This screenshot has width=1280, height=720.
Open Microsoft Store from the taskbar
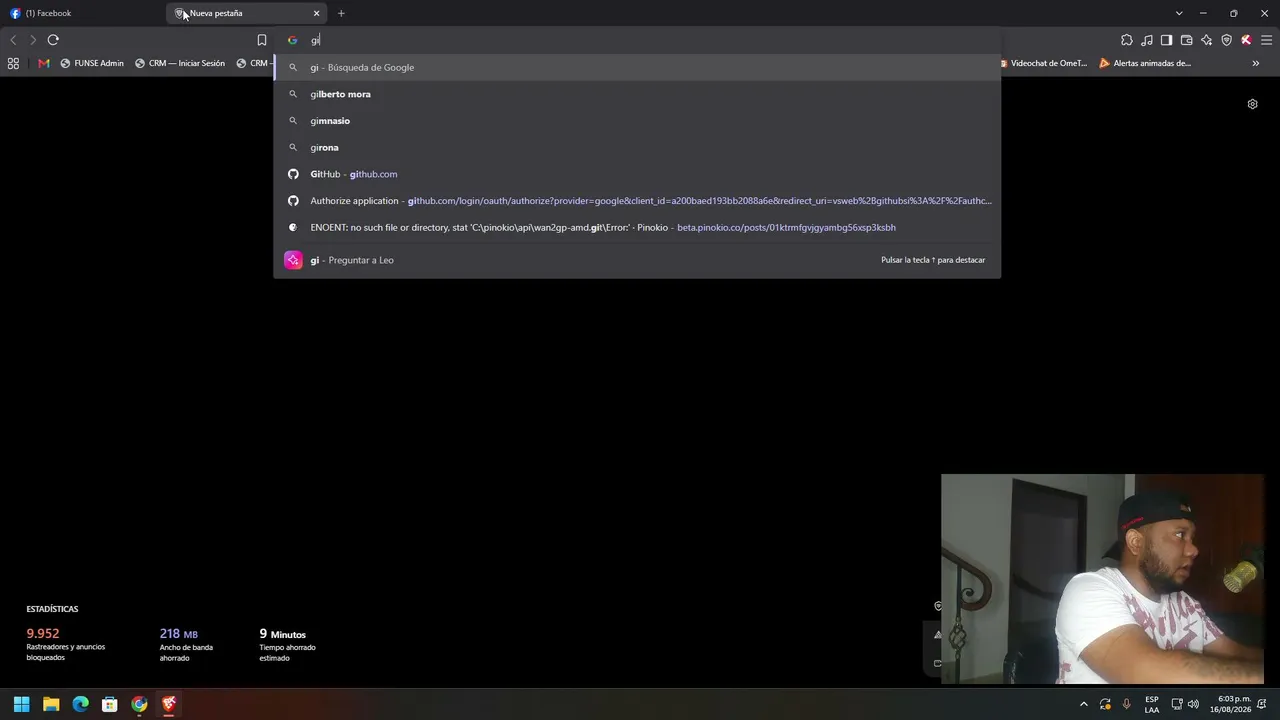(x=110, y=704)
